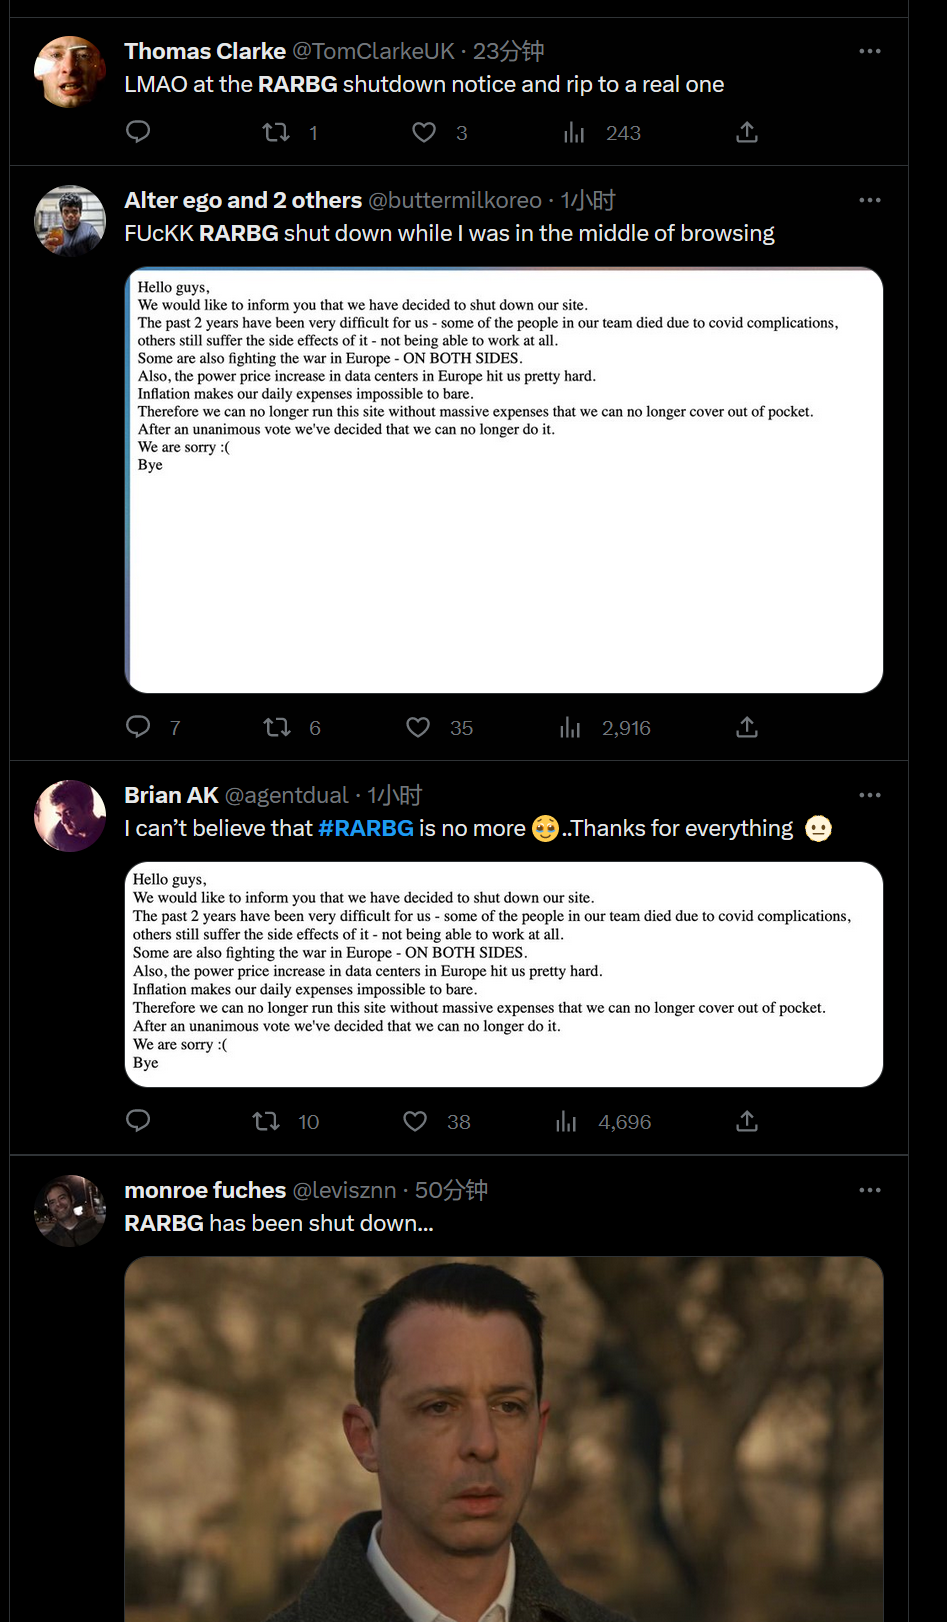This screenshot has height=1622, width=947.
Task: Open Brian AK's profile avatar
Action: [70, 816]
